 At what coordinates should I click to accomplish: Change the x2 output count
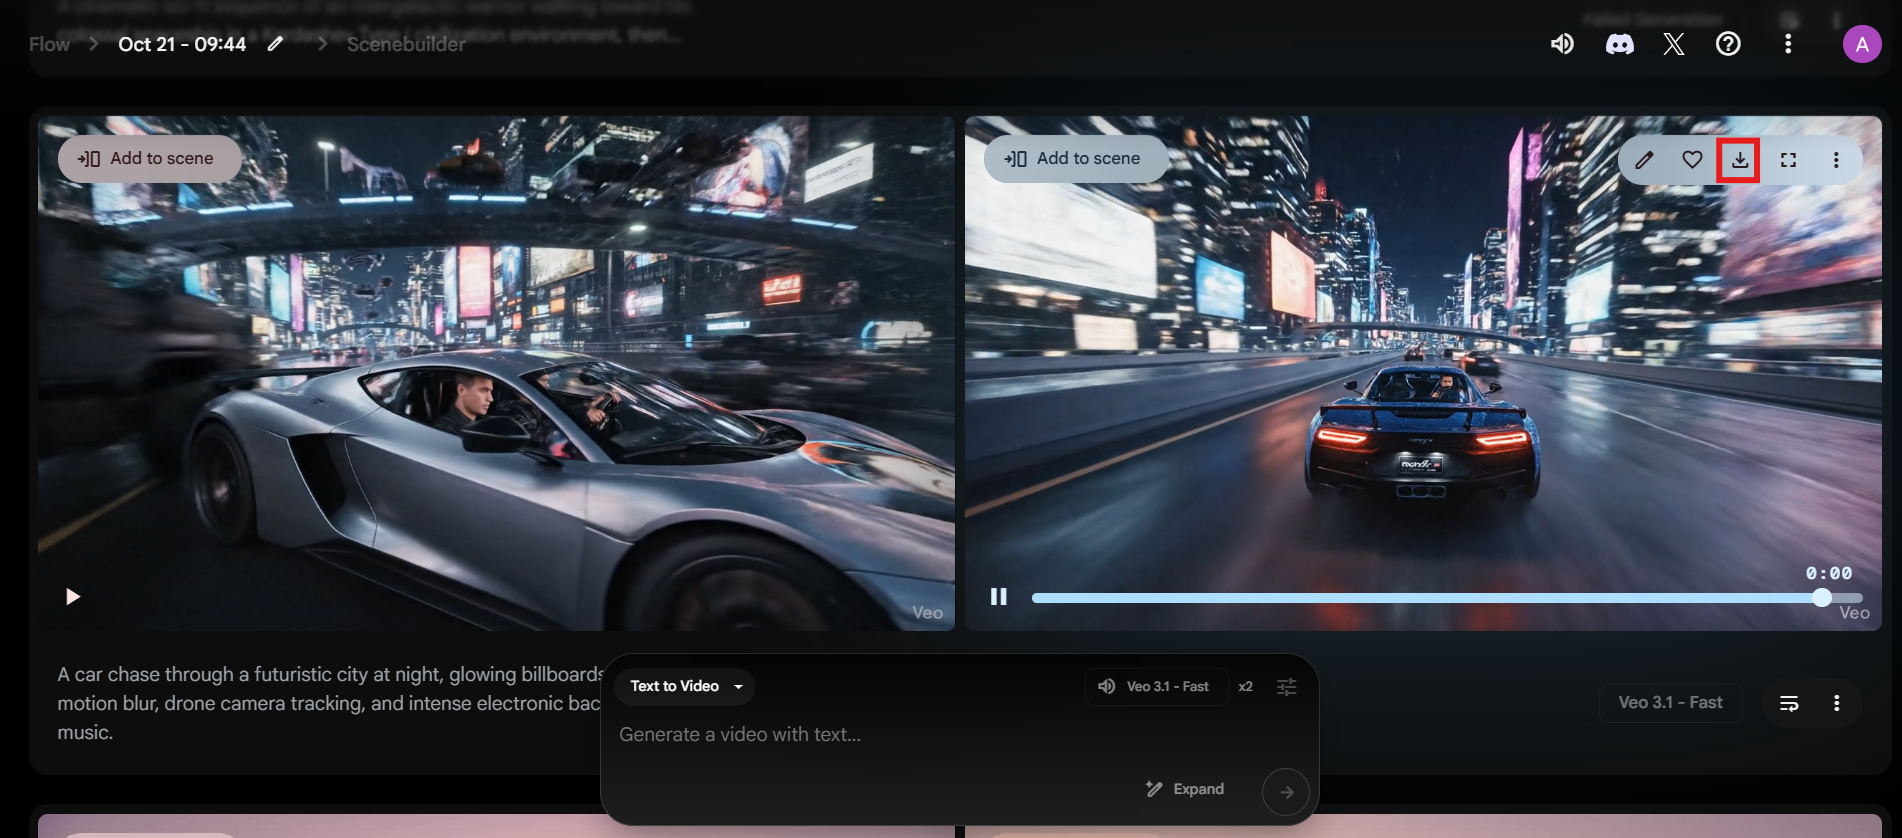pyautogui.click(x=1245, y=686)
